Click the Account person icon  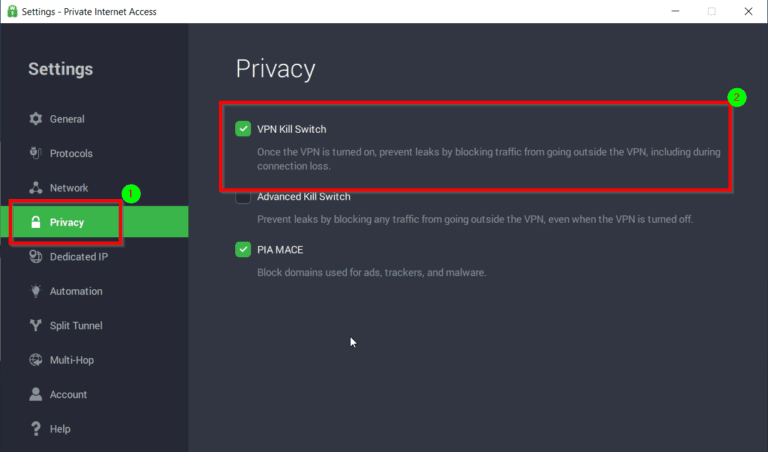[35, 394]
